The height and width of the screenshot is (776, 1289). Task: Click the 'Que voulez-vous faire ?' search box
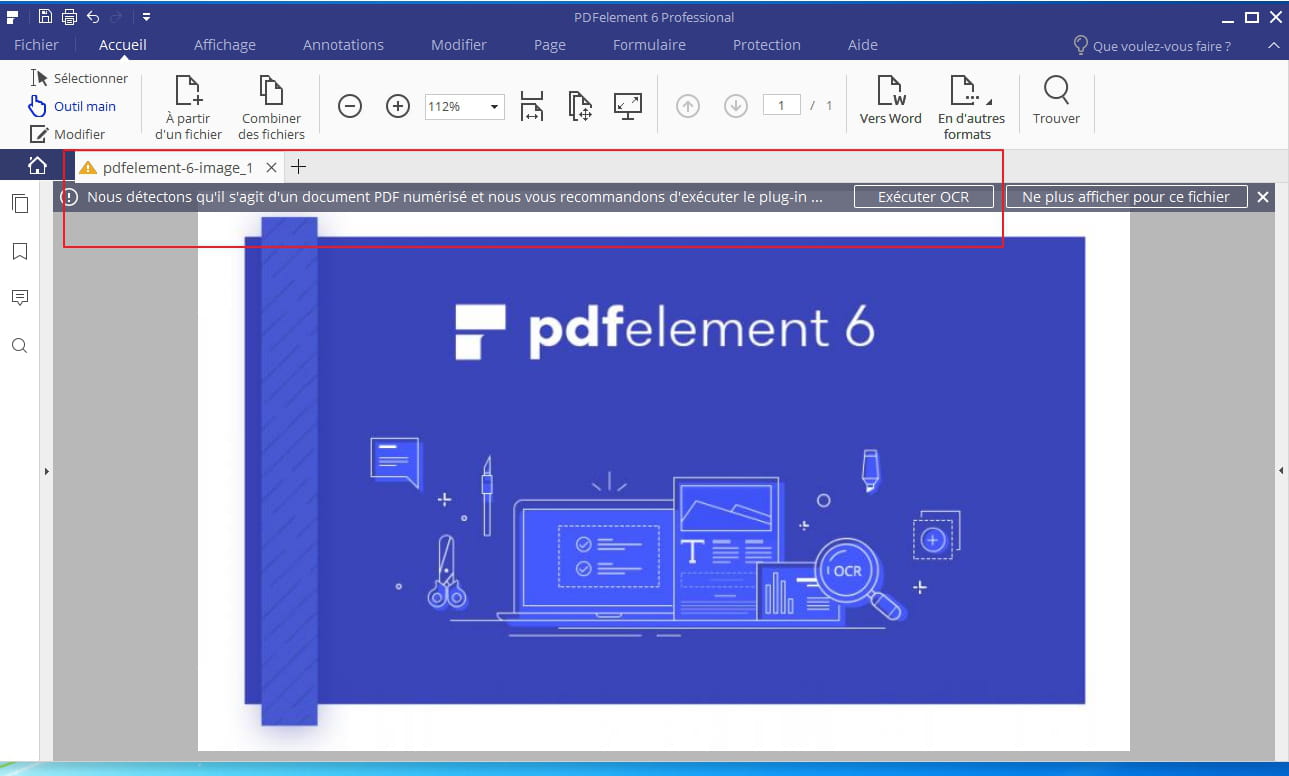point(1162,46)
